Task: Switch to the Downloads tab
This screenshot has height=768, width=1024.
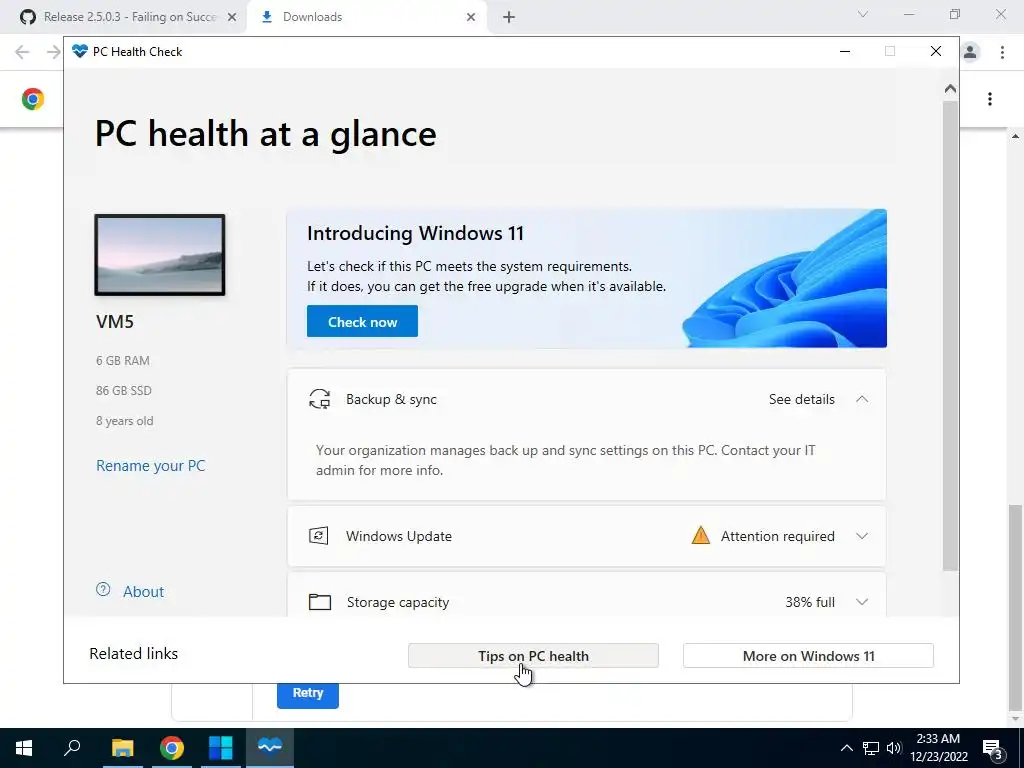Action: (x=366, y=17)
